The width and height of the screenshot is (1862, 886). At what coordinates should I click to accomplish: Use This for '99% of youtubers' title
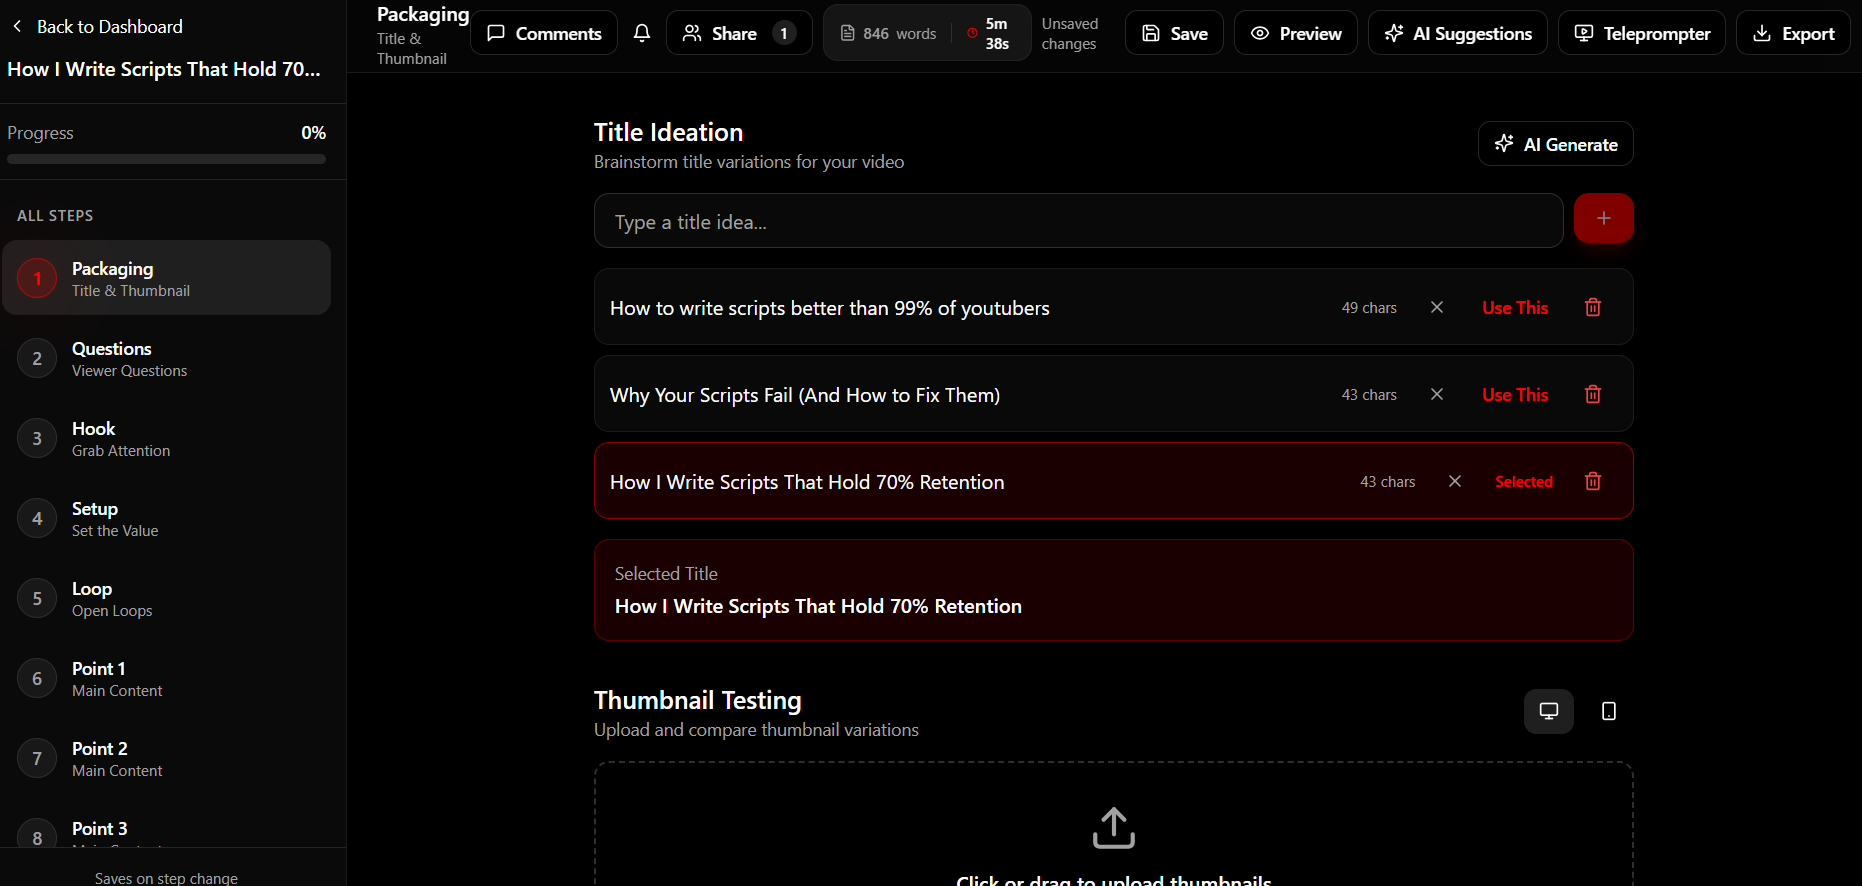click(x=1515, y=307)
